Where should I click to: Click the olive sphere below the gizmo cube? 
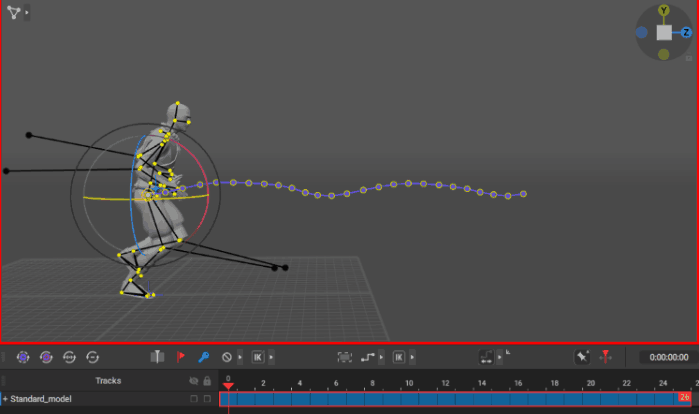click(x=664, y=54)
